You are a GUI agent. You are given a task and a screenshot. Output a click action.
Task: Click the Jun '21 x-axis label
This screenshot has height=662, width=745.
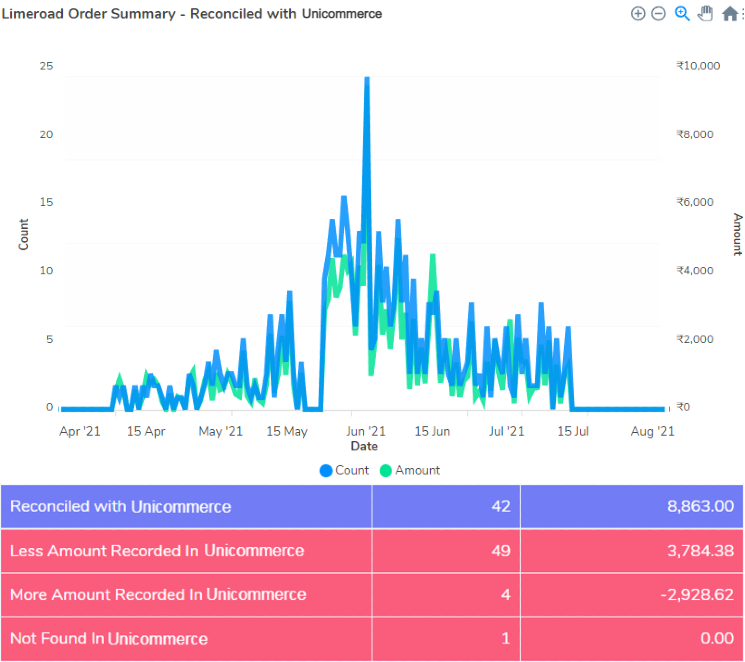[x=365, y=432]
